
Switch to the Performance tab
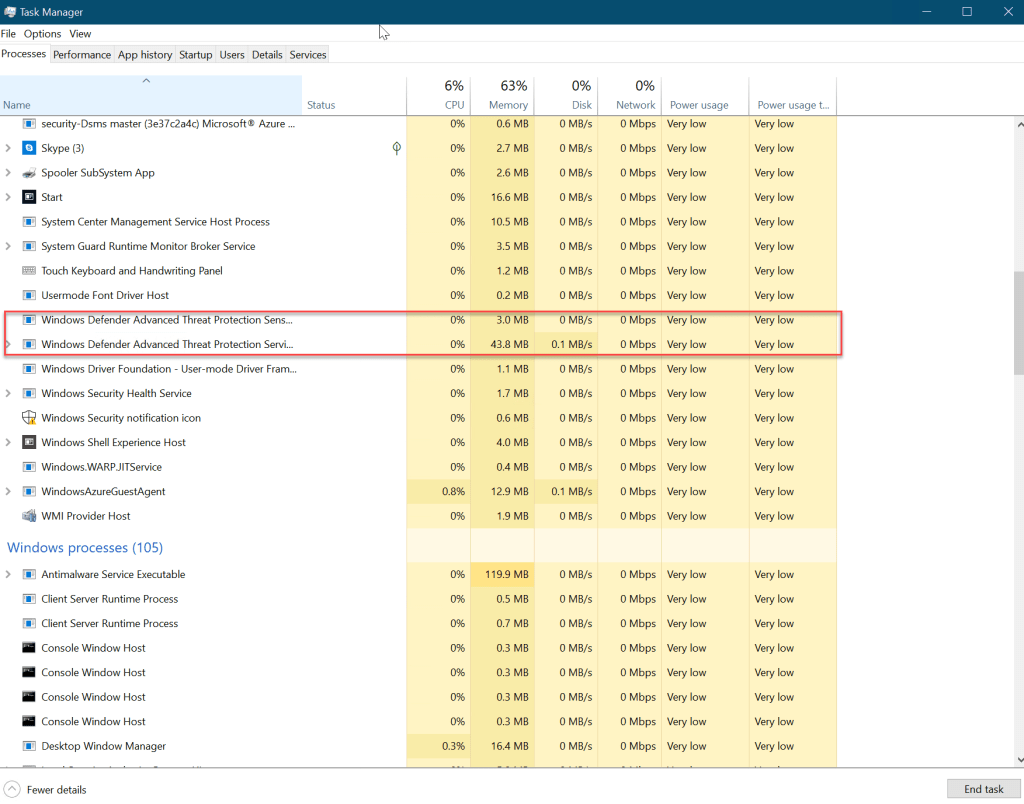pyautogui.click(x=82, y=55)
